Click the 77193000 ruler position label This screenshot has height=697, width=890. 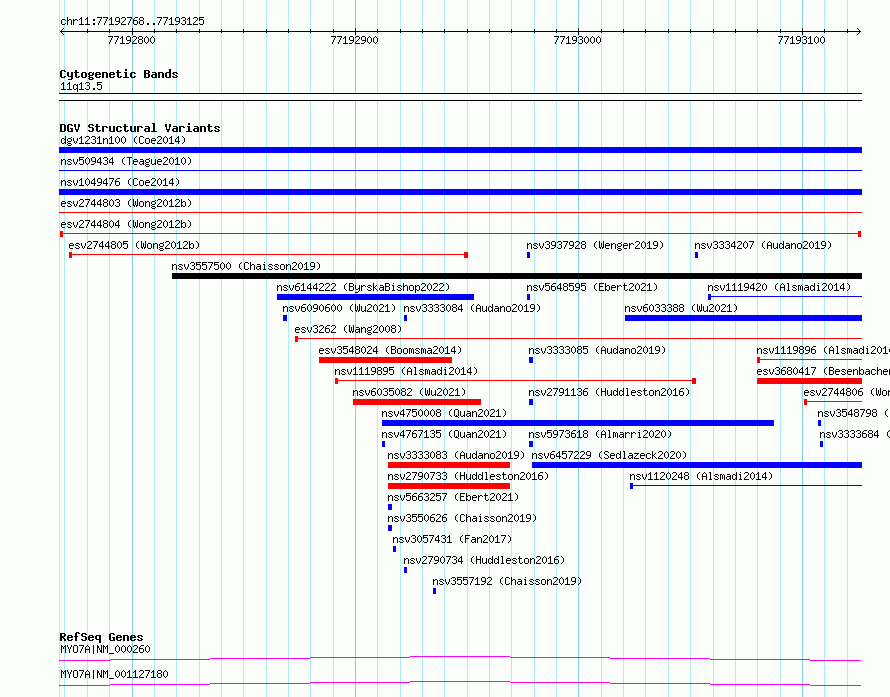click(577, 40)
